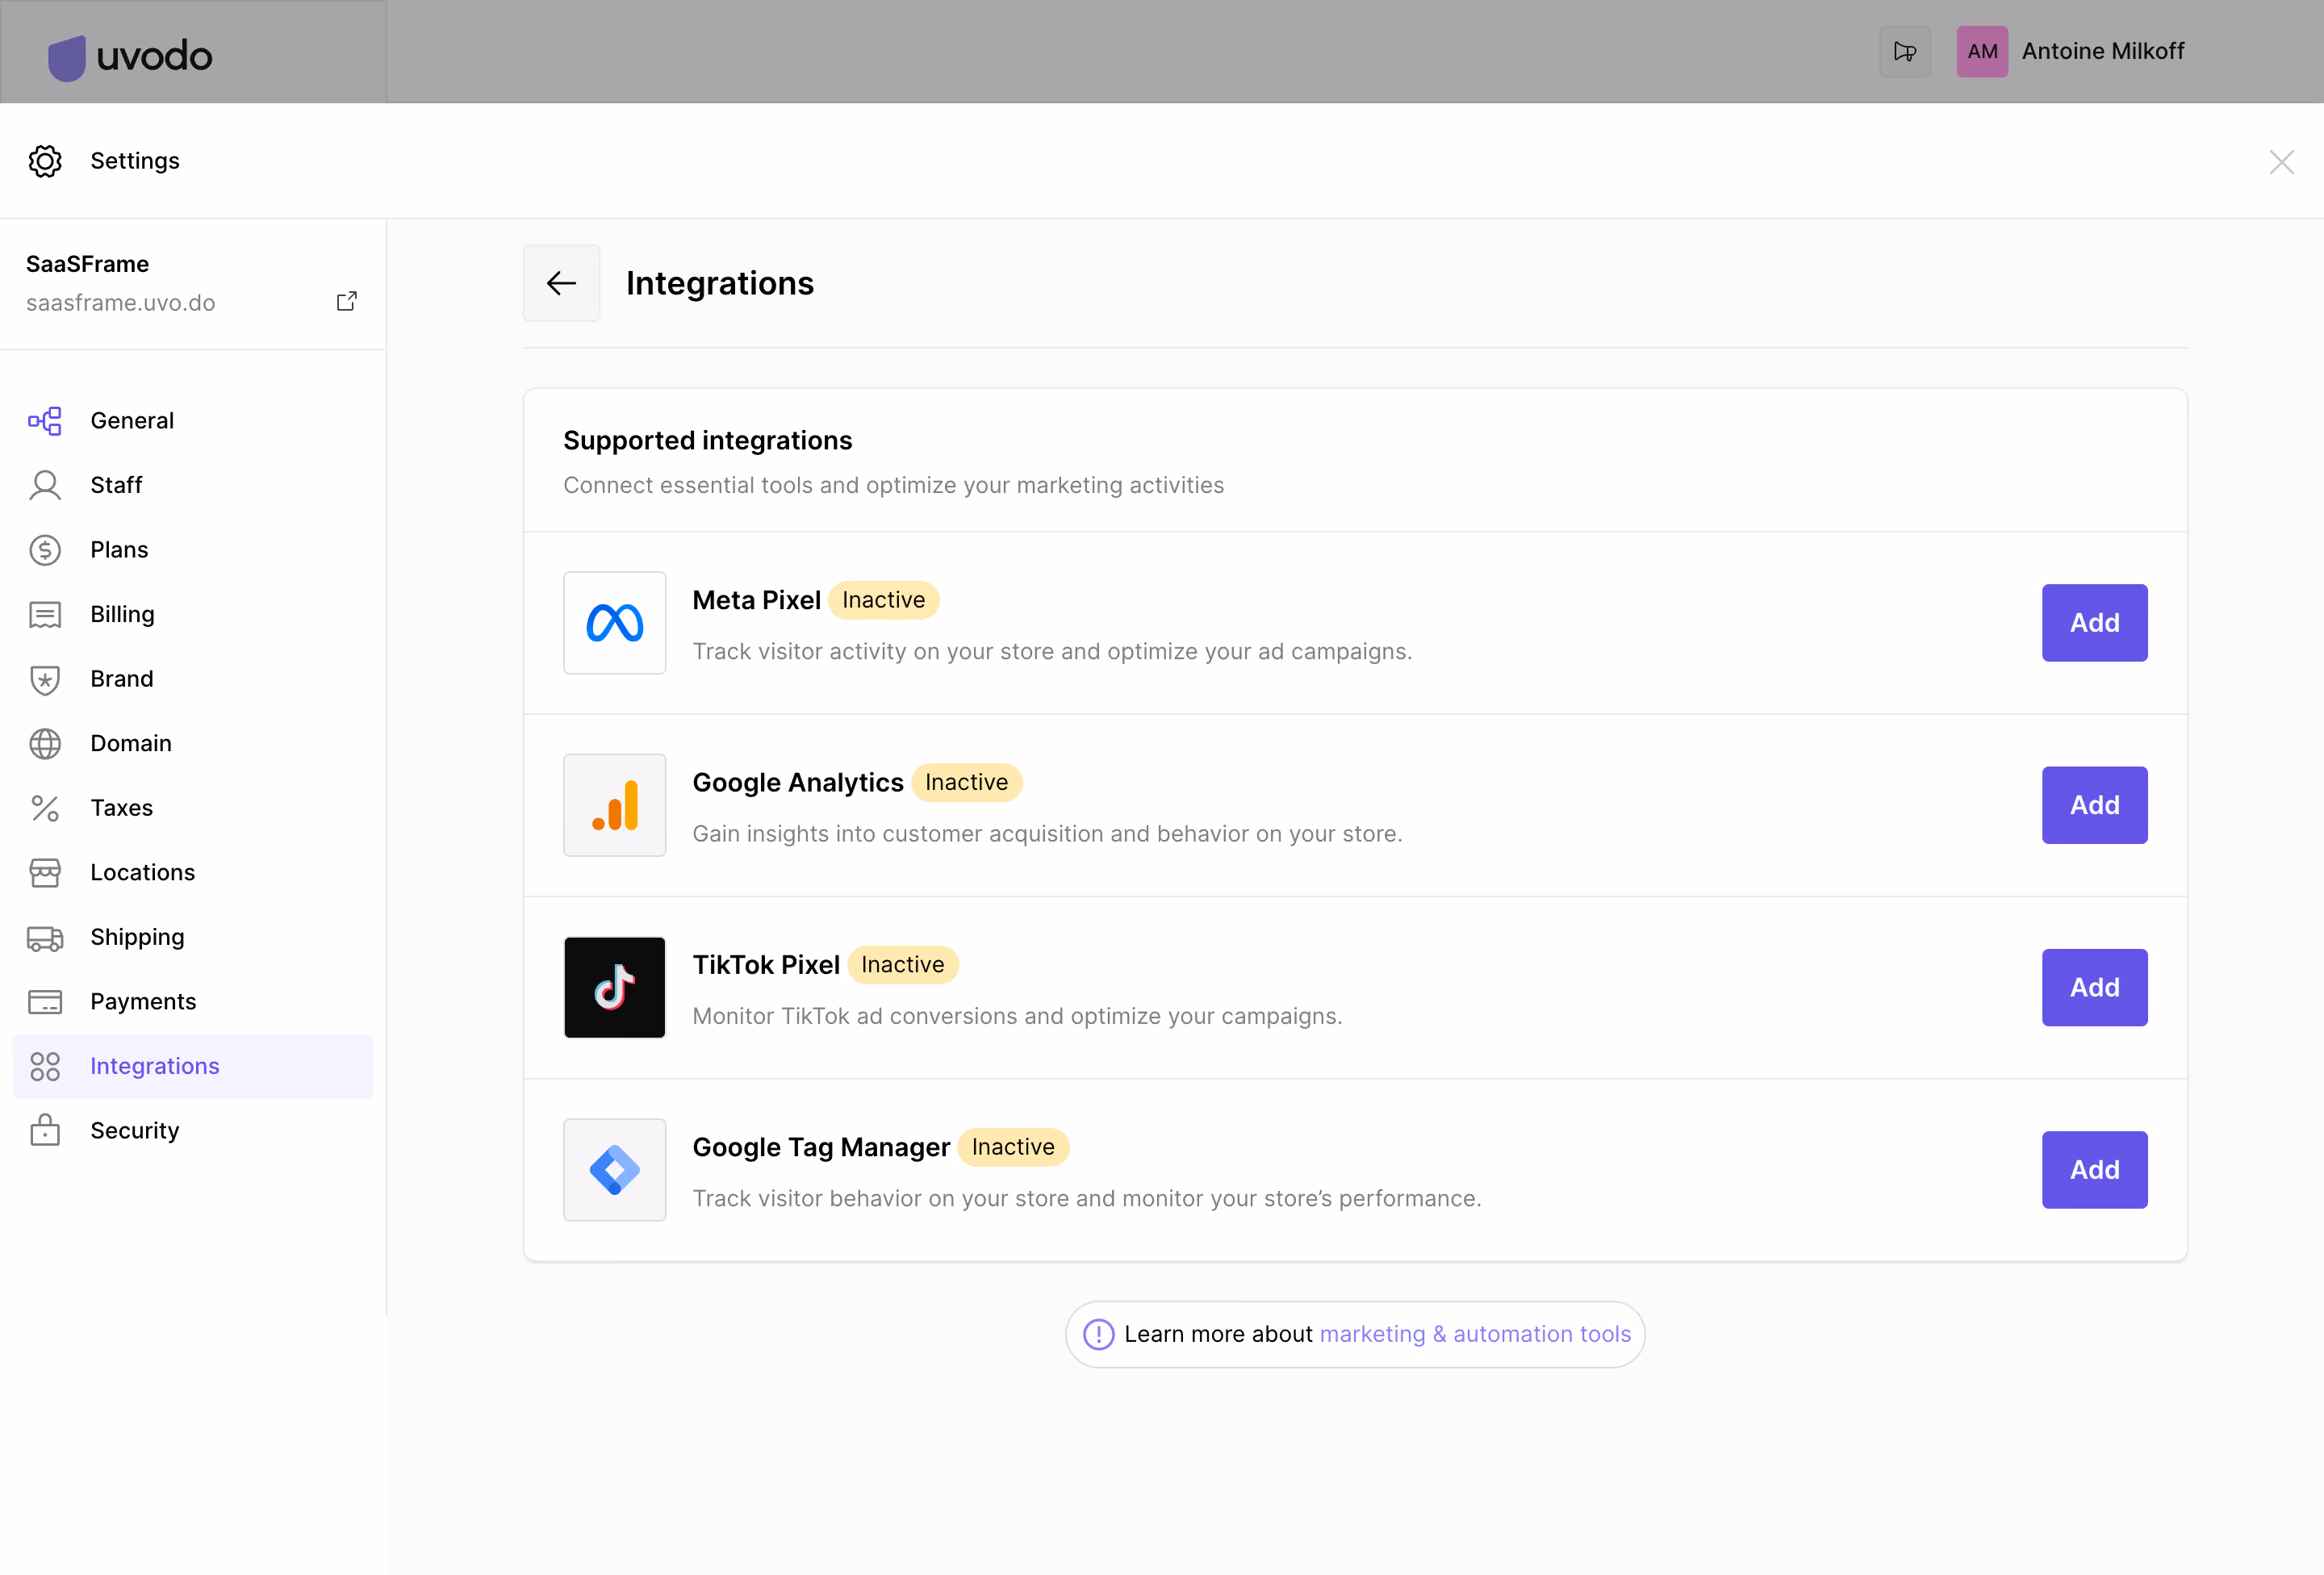Click the Google Tag Manager Inactive badge
The width and height of the screenshot is (2324, 1575).
click(1012, 1147)
